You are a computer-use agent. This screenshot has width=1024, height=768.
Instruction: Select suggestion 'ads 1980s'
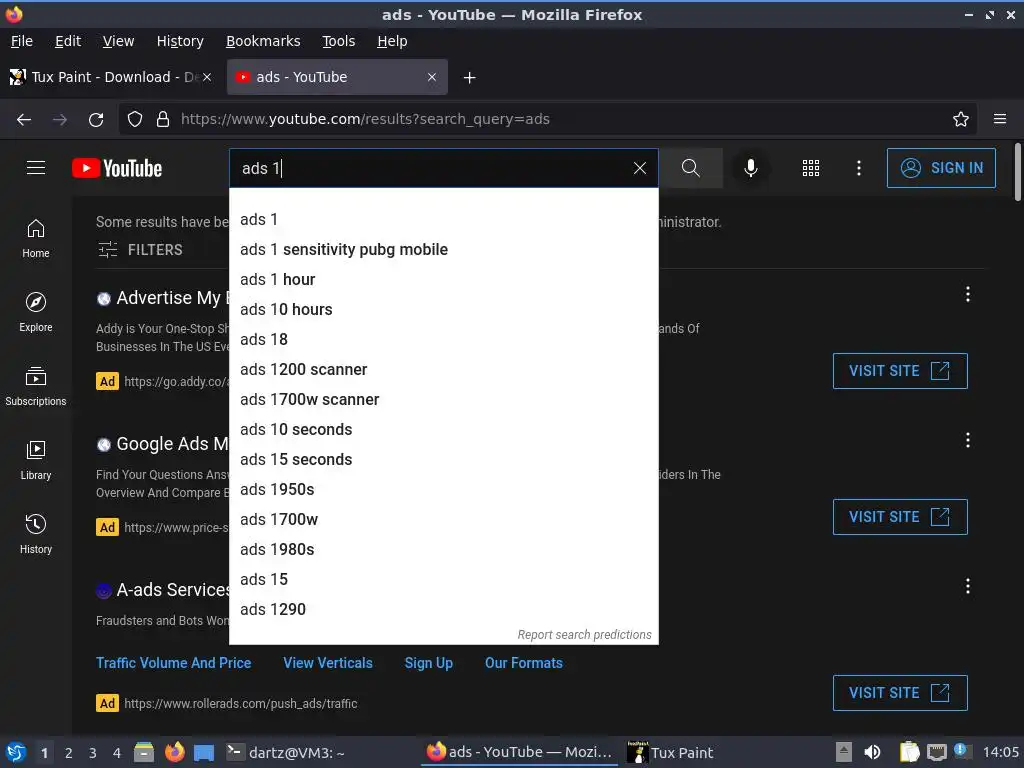[443, 550]
